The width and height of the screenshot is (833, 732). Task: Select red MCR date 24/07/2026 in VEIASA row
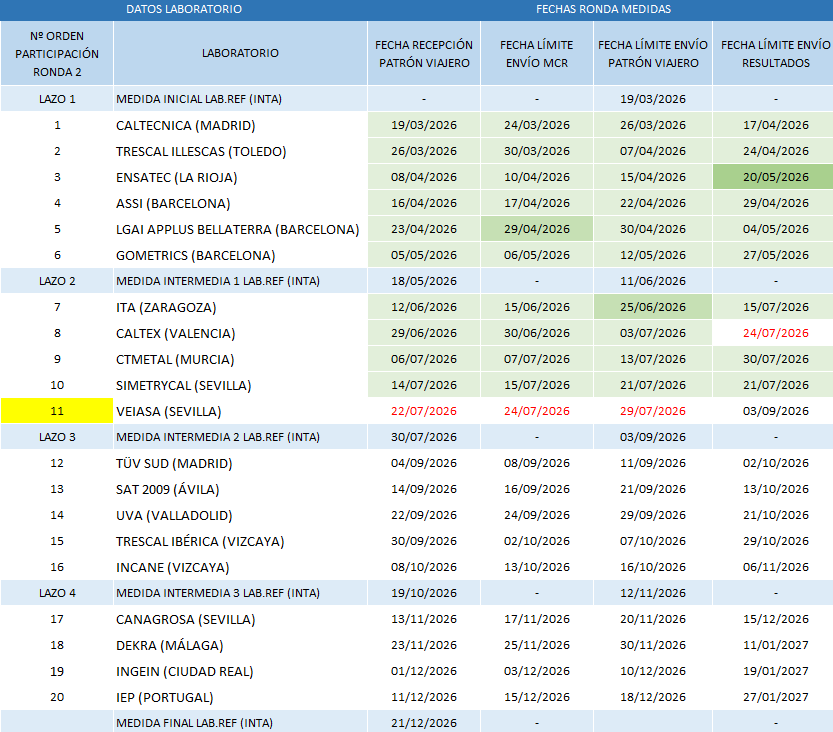tap(537, 411)
